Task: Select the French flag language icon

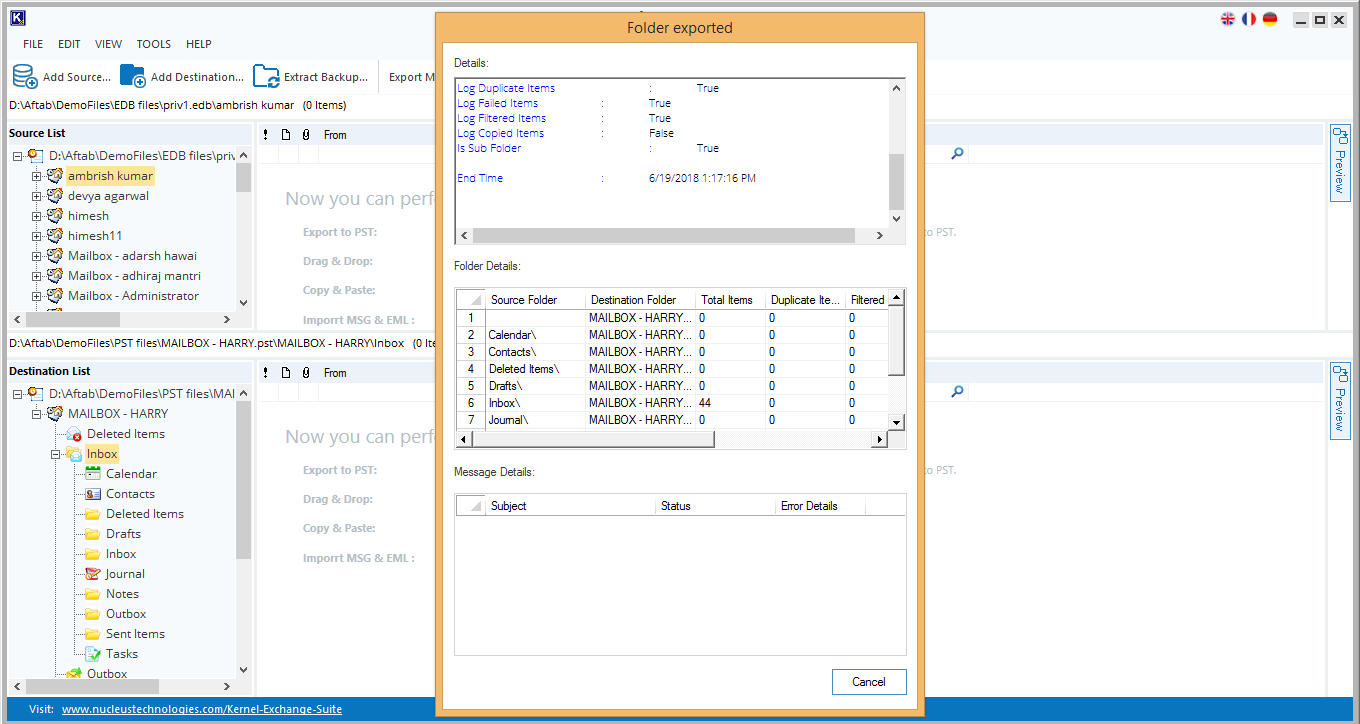Action: pos(1249,19)
